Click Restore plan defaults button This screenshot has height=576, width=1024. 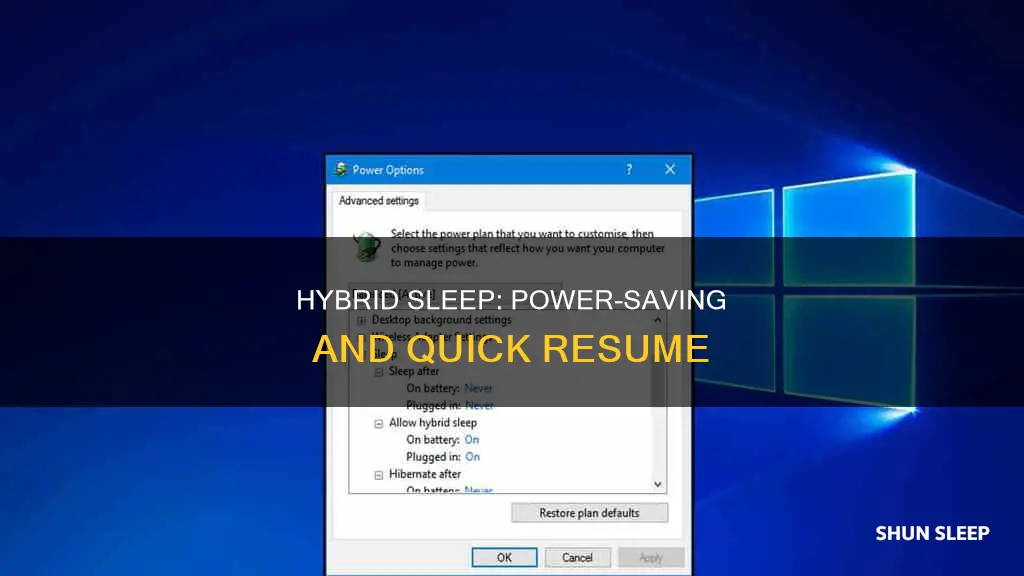coord(589,513)
